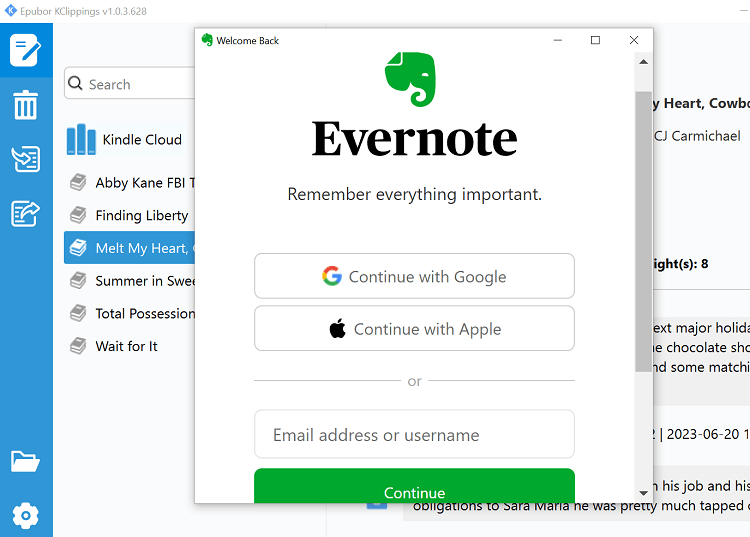The width and height of the screenshot is (750, 537).
Task: Select the Melt My Heart book
Action: click(129, 248)
